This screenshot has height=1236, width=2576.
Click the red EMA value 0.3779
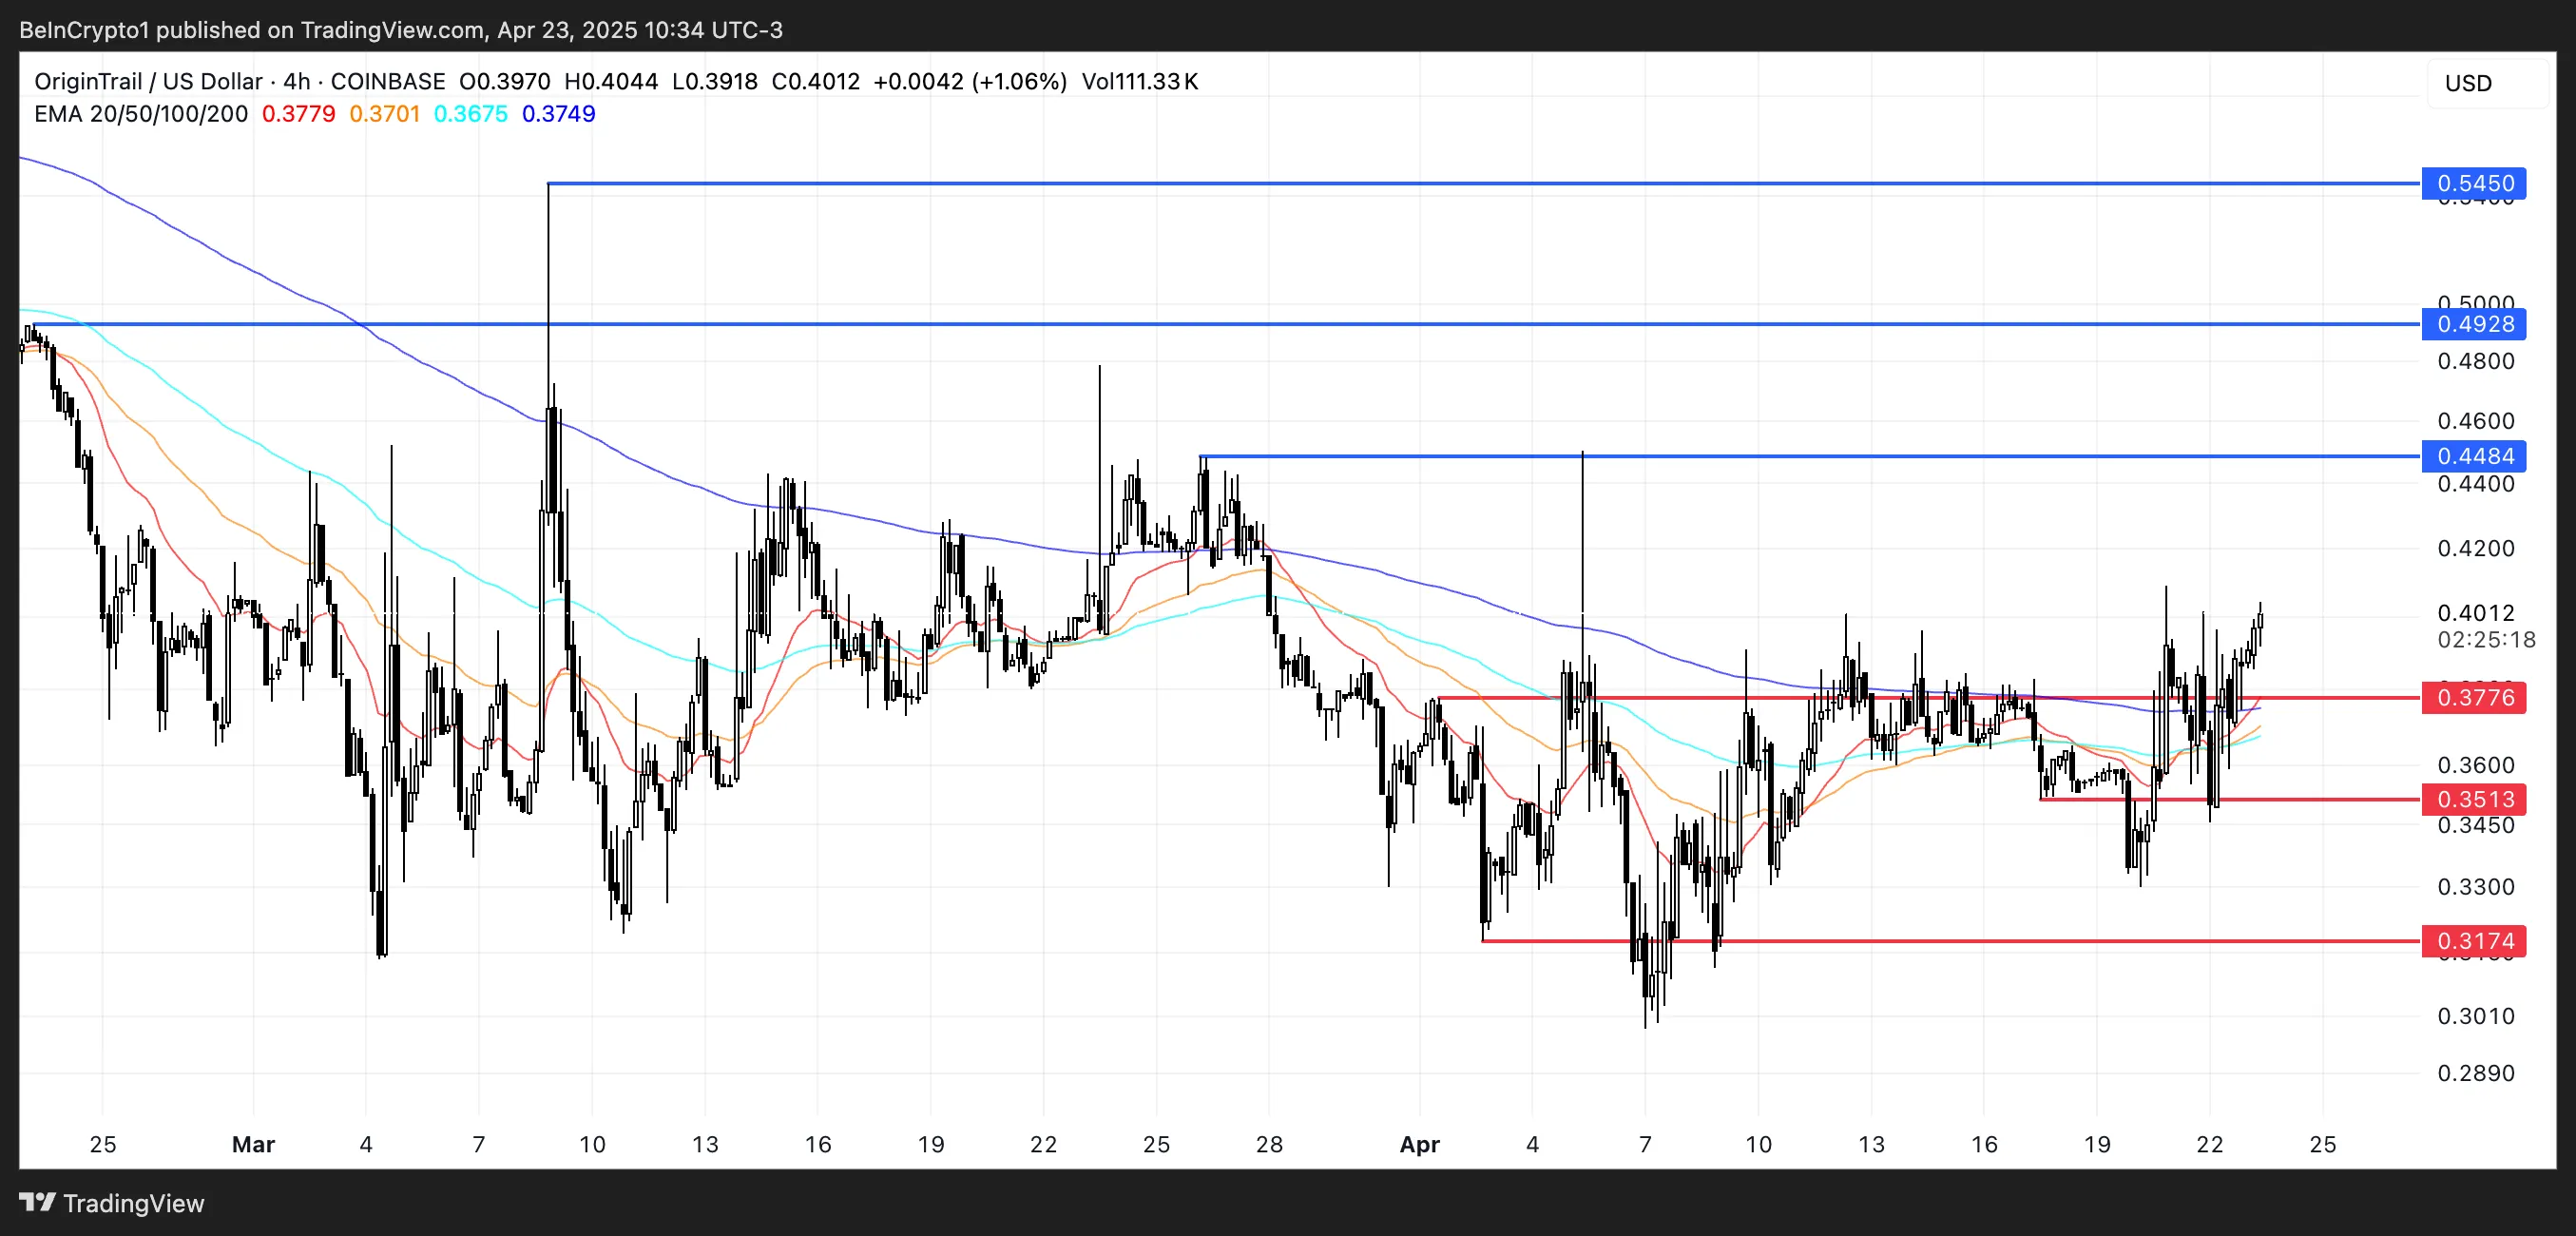299,114
